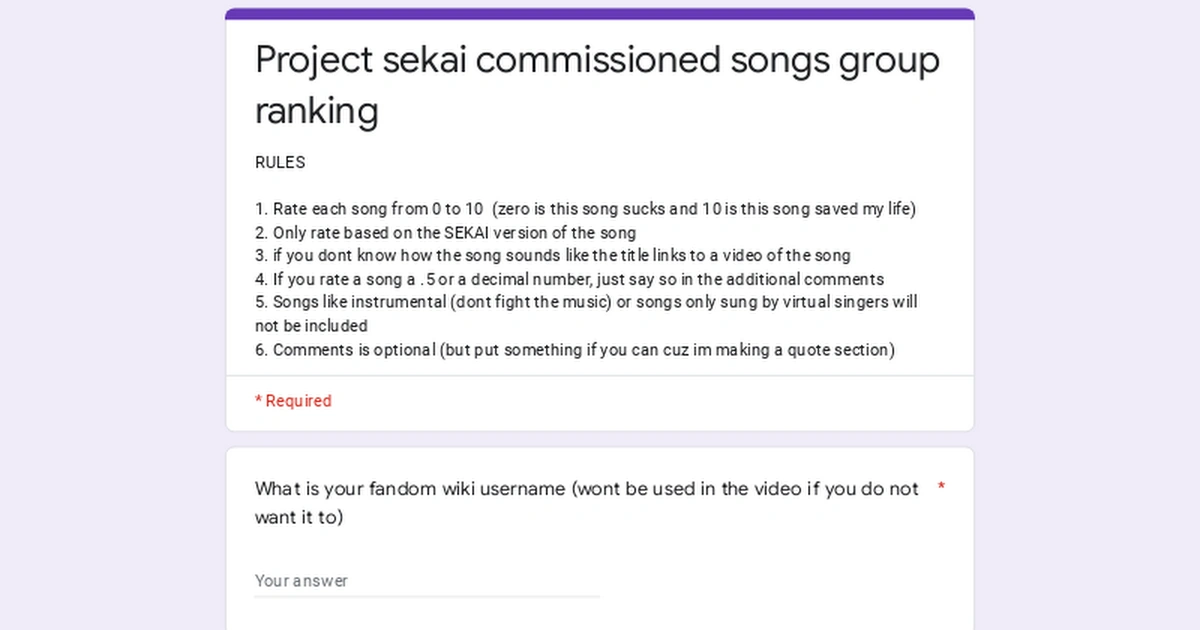Click rule 6 about optional comments
Screen dimensions: 1200x630
click(575, 350)
